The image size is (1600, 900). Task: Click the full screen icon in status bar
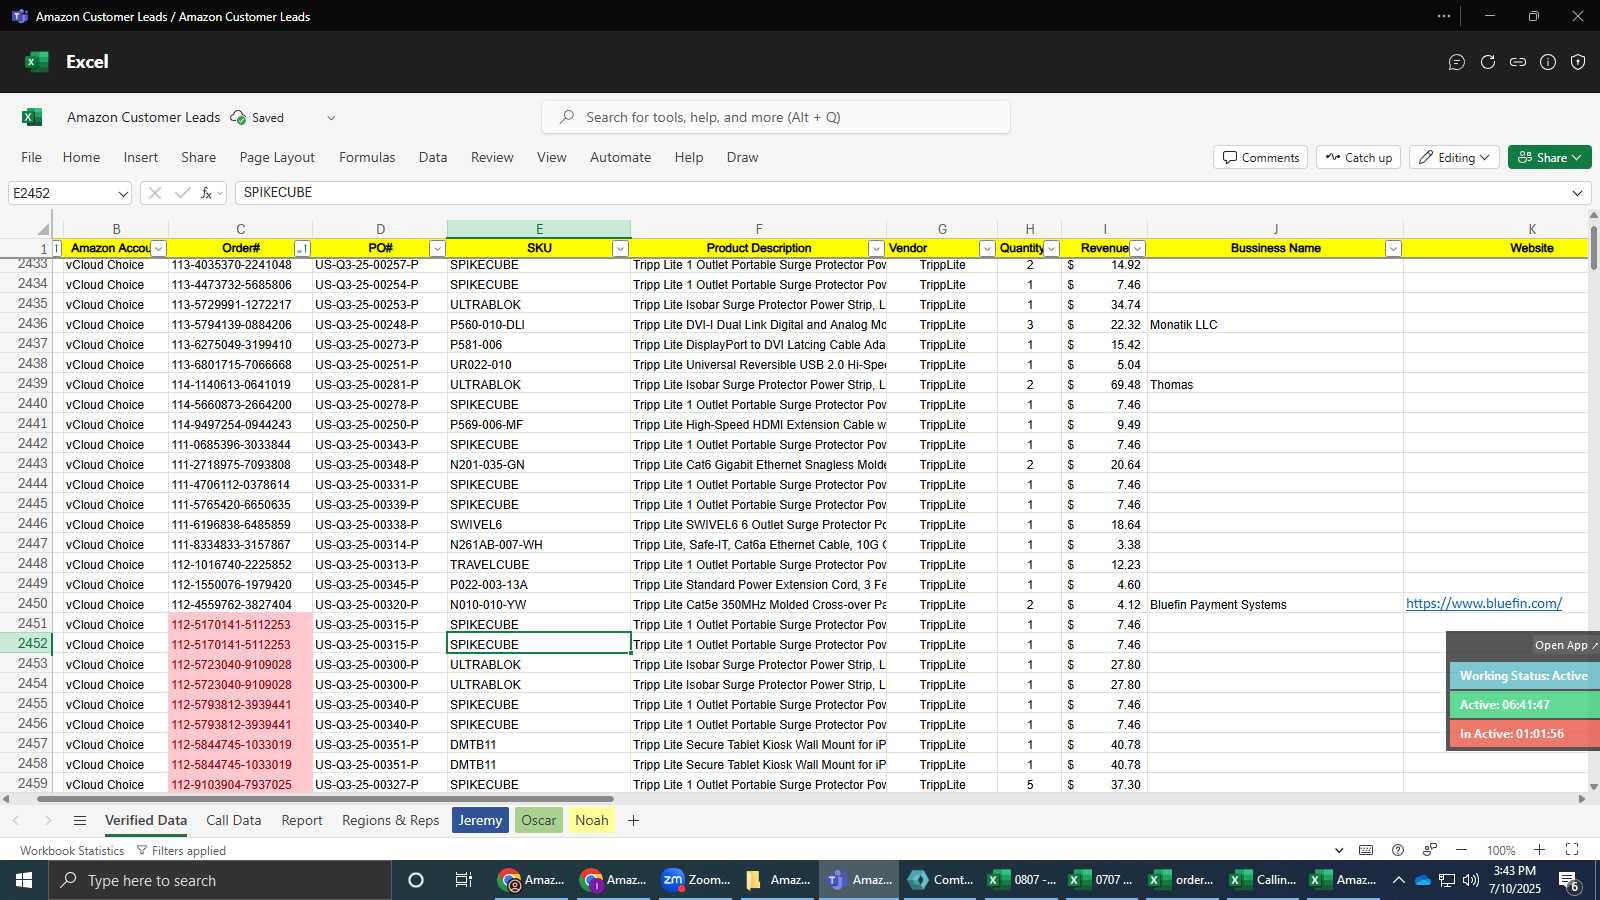pos(1572,850)
